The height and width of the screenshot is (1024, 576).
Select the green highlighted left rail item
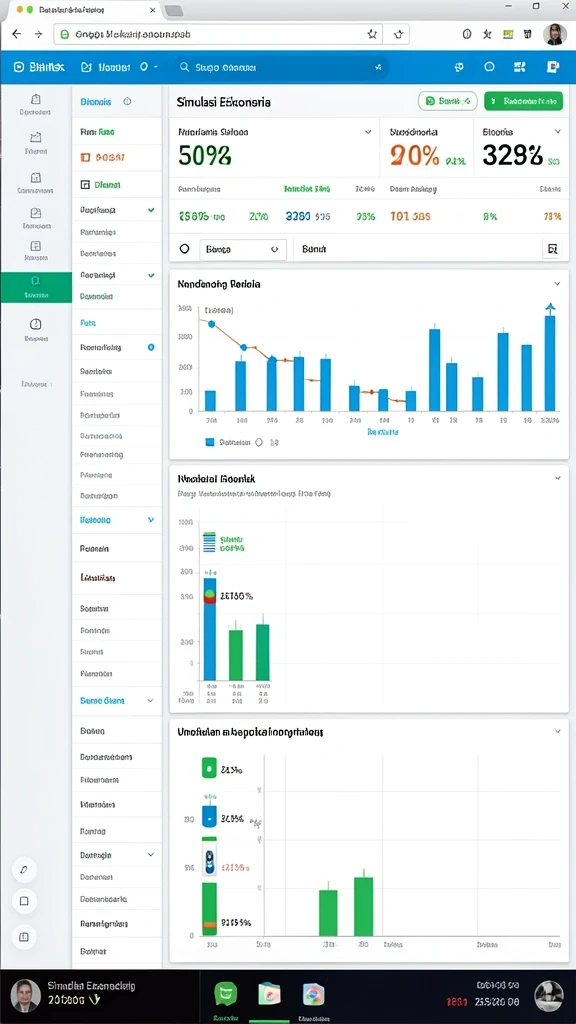pos(36,287)
